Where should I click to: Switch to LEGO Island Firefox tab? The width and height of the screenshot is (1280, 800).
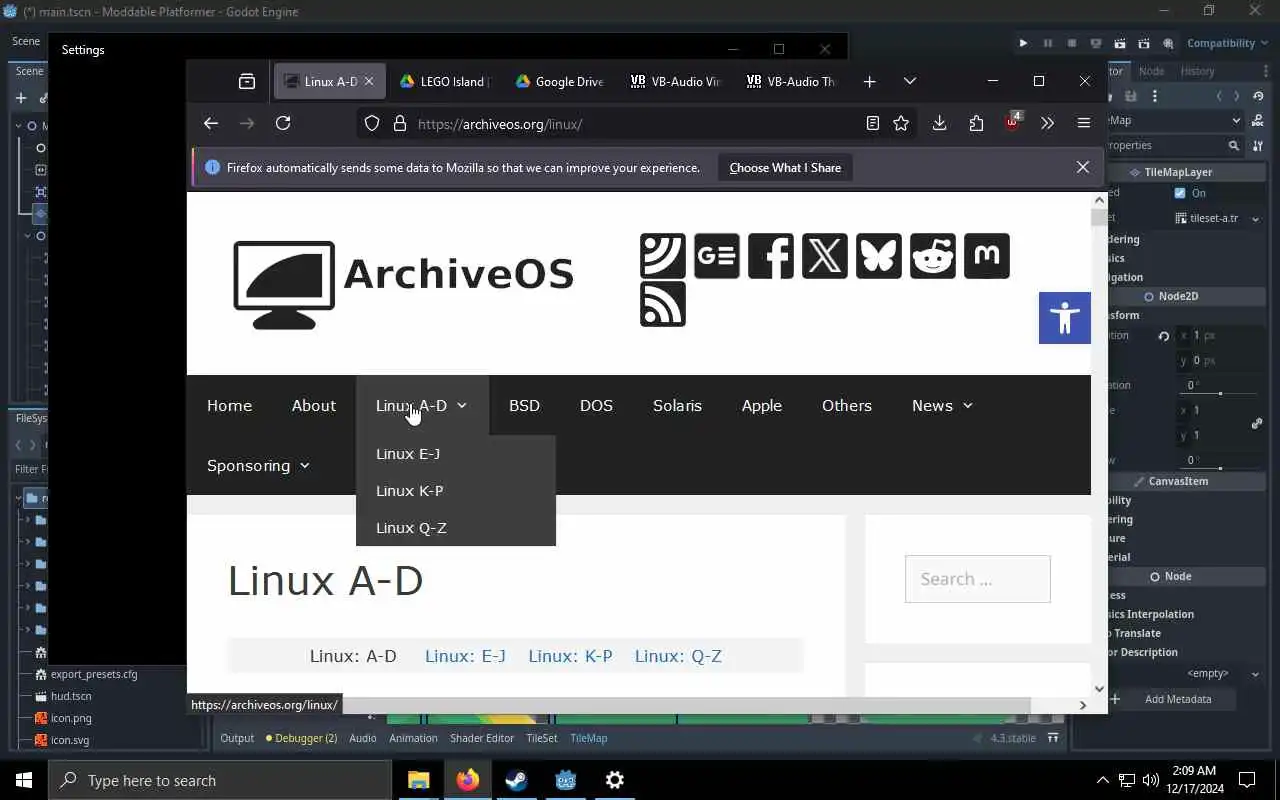444,82
